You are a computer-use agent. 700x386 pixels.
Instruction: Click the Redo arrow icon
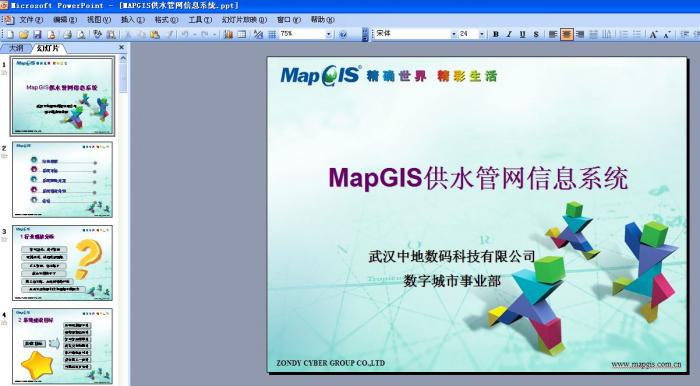(x=204, y=34)
